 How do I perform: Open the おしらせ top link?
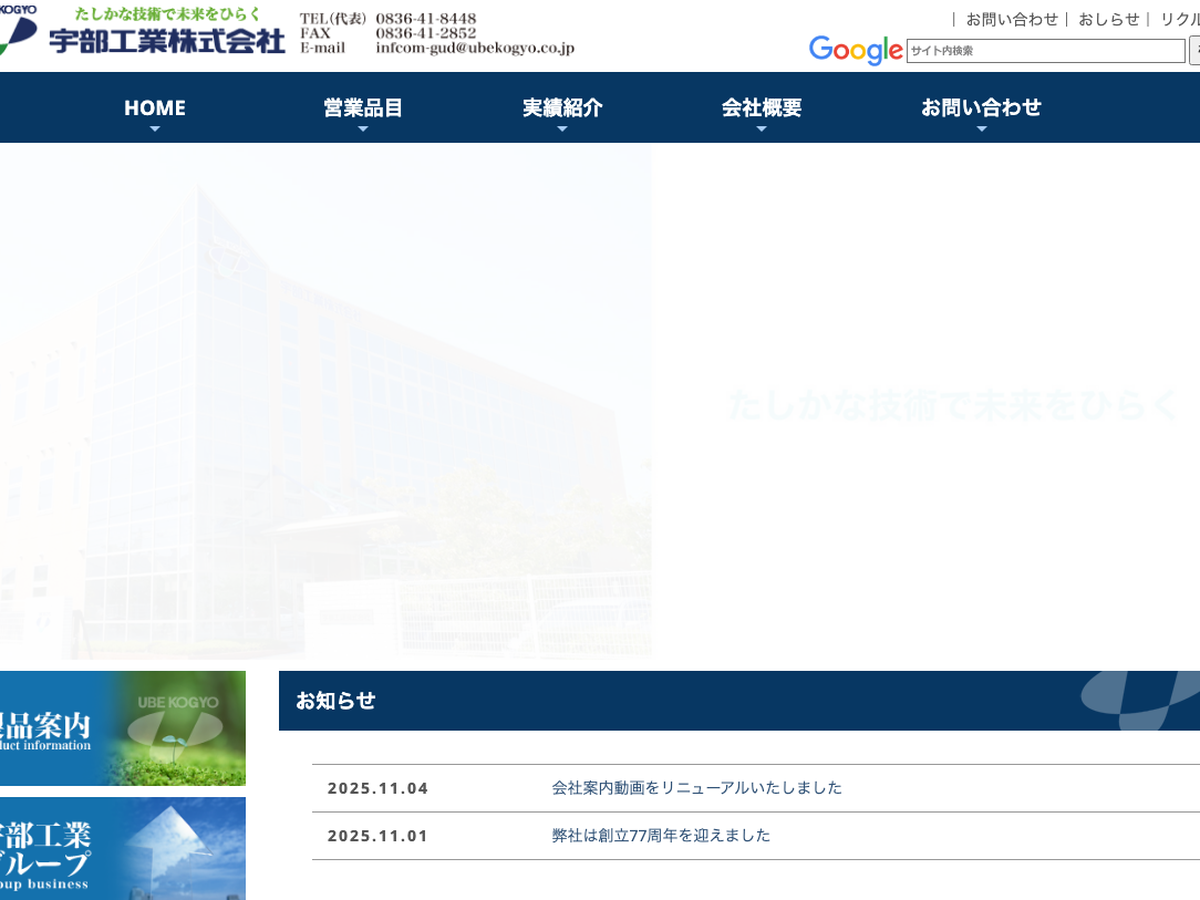tap(1108, 19)
